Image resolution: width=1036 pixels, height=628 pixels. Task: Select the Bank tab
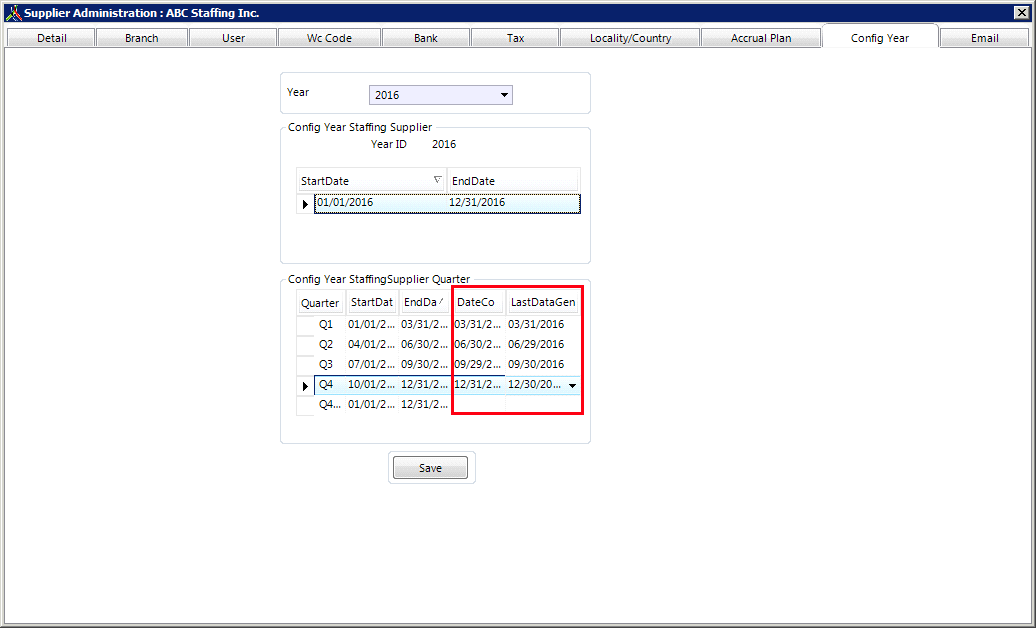pyautogui.click(x=426, y=38)
